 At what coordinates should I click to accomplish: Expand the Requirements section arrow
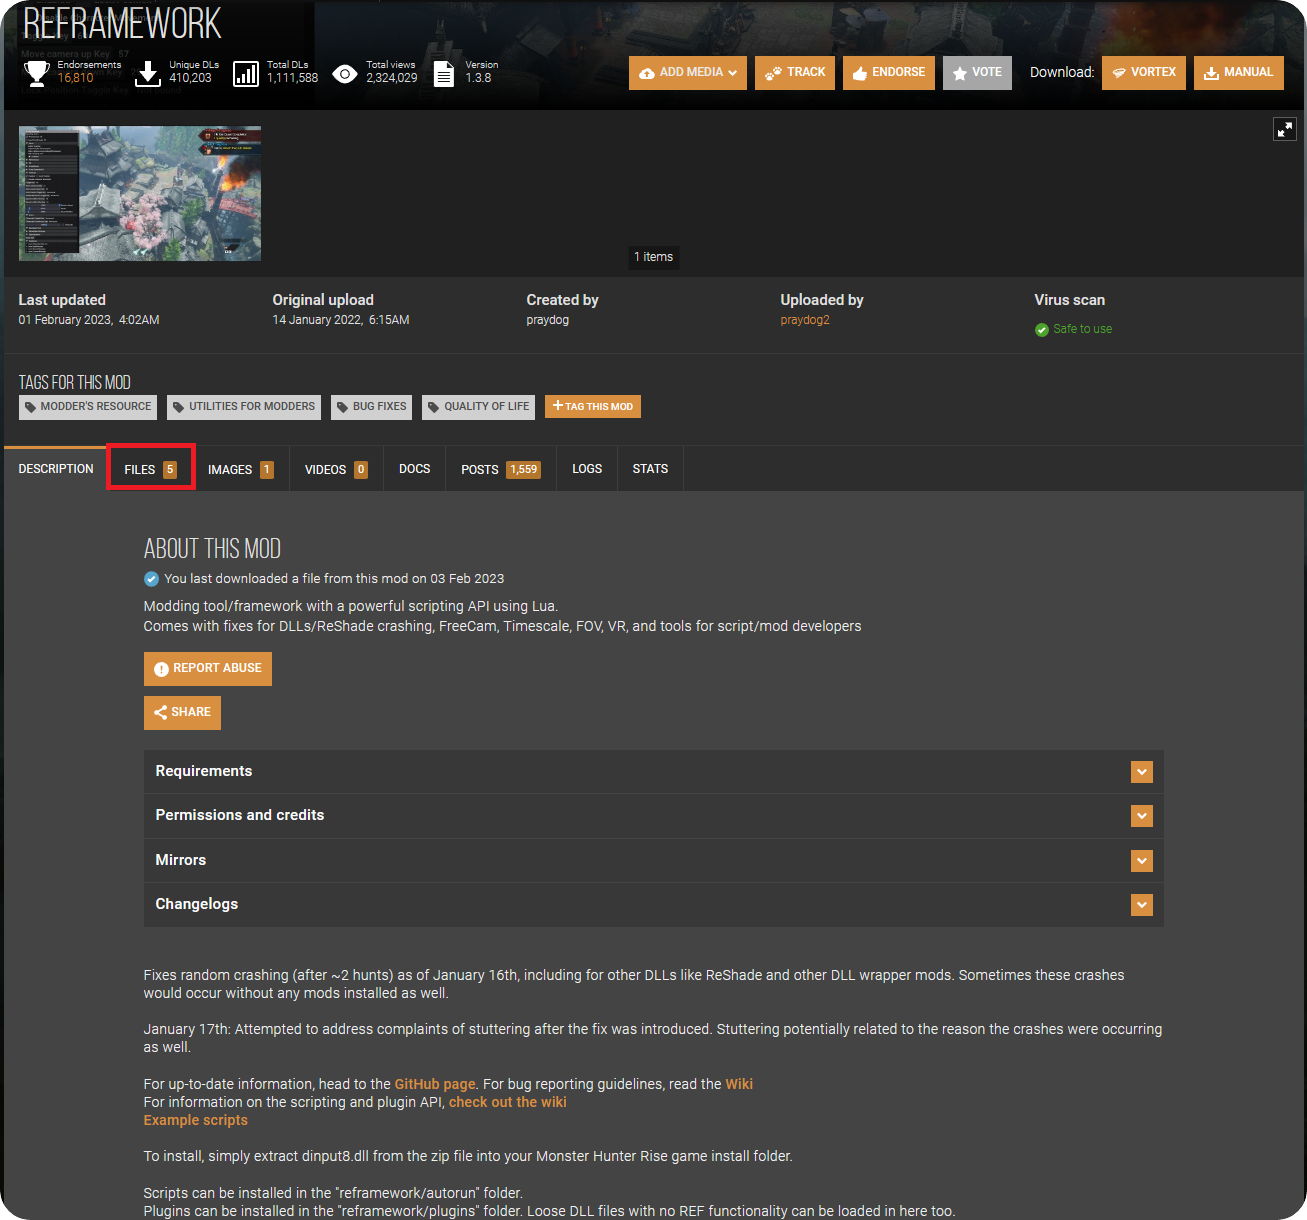click(1142, 772)
